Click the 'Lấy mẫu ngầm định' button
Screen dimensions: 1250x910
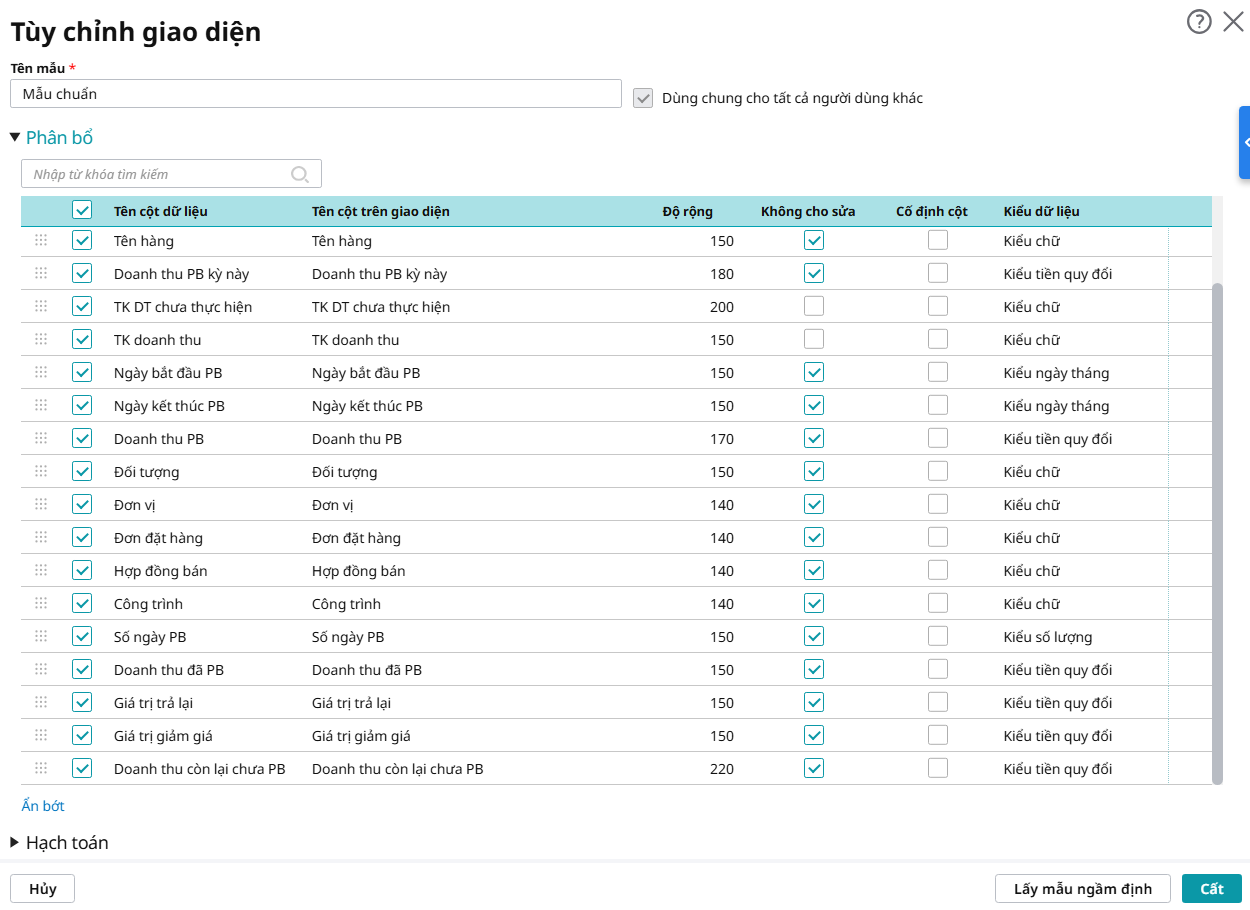(1083, 888)
